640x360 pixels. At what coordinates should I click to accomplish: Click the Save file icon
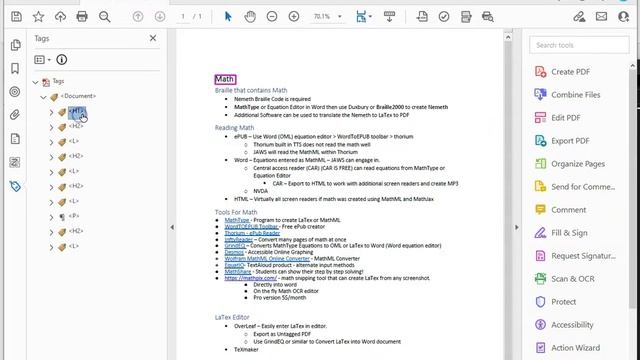[x=16, y=16]
